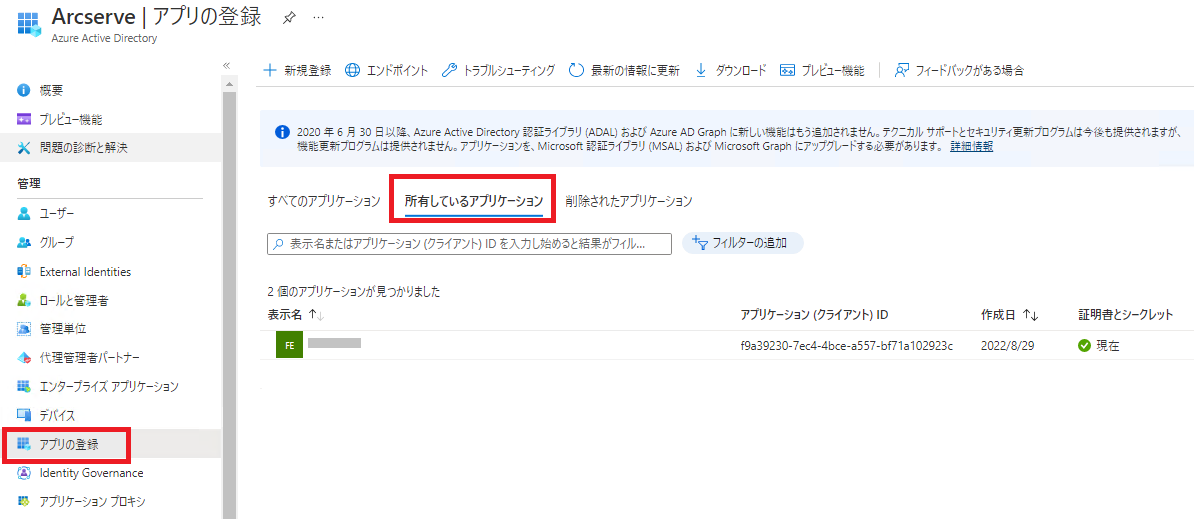Viewport: 1194px width, 519px height.
Task: Click the sidebar vertical scrollbar
Action: [x=229, y=304]
